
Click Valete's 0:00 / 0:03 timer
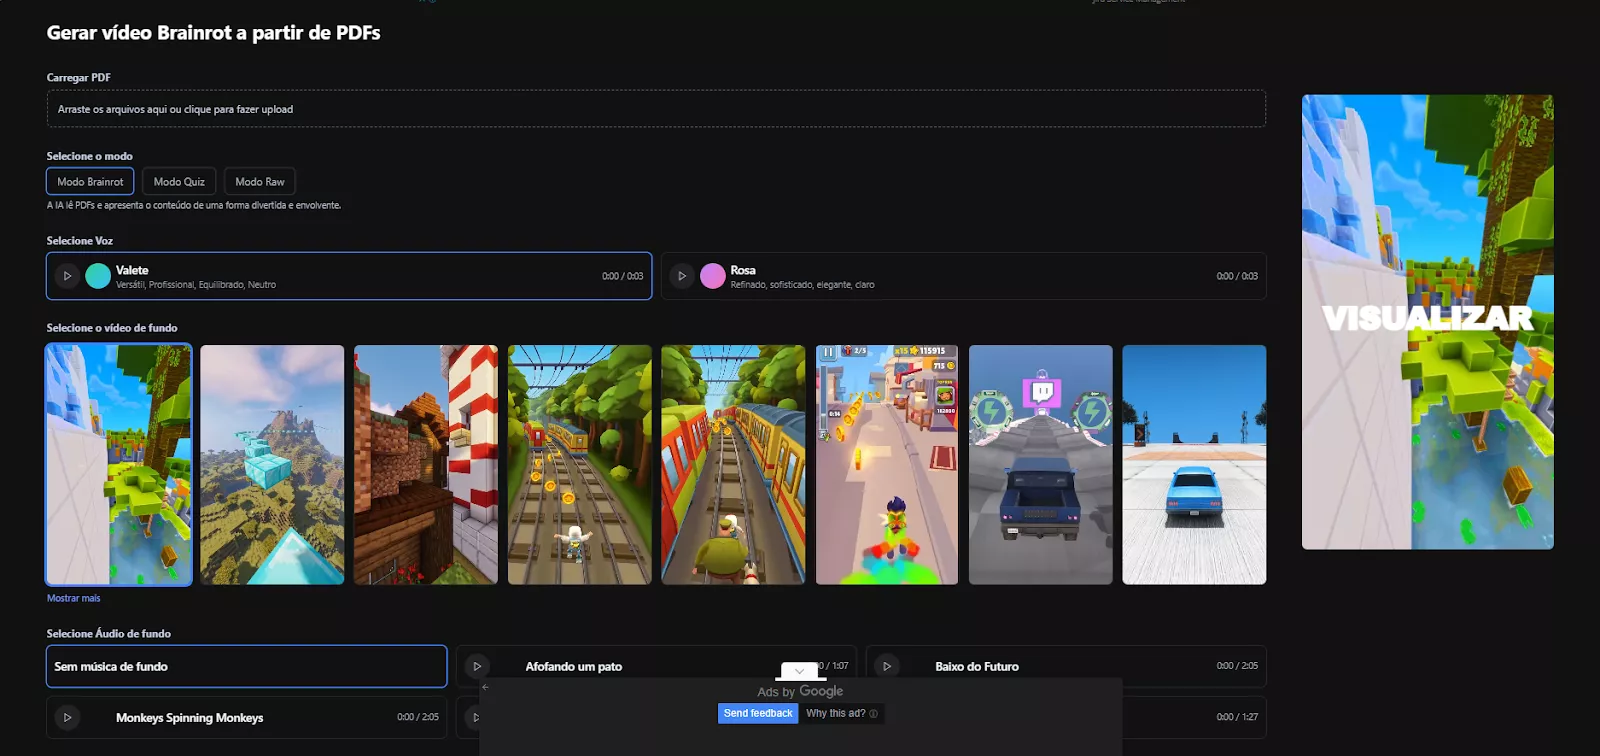pyautogui.click(x=623, y=276)
